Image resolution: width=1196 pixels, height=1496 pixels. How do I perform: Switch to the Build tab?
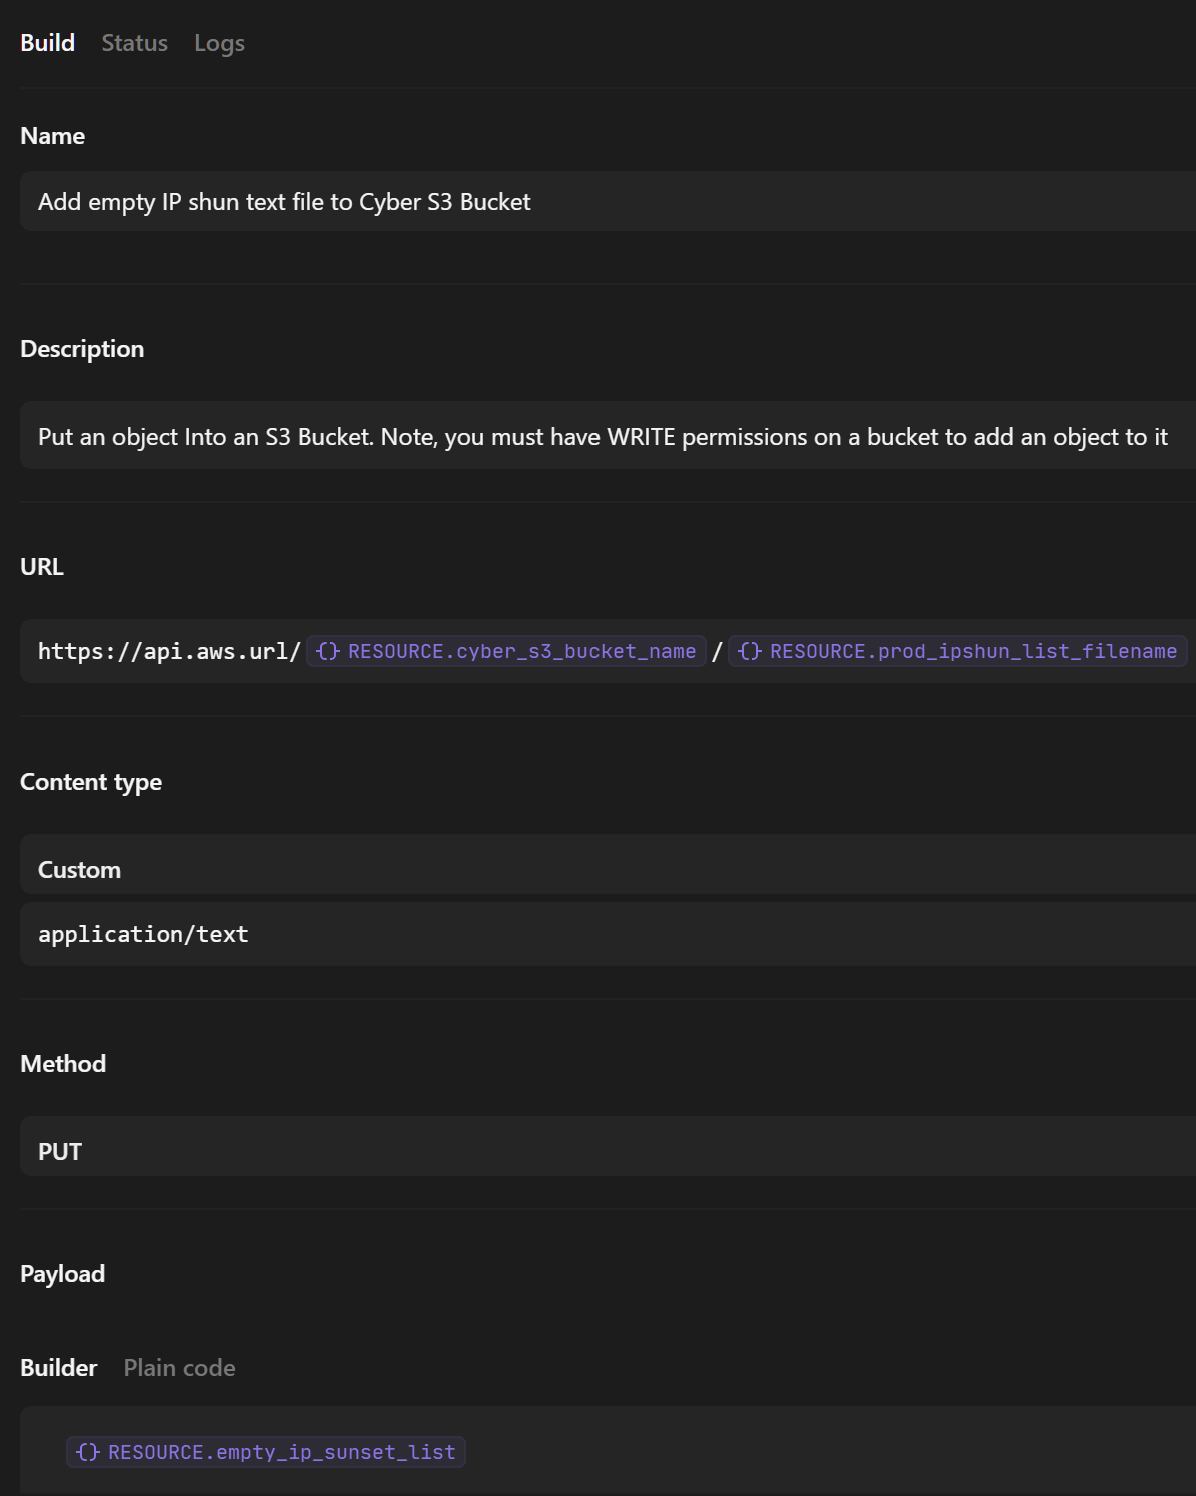pyautogui.click(x=47, y=43)
